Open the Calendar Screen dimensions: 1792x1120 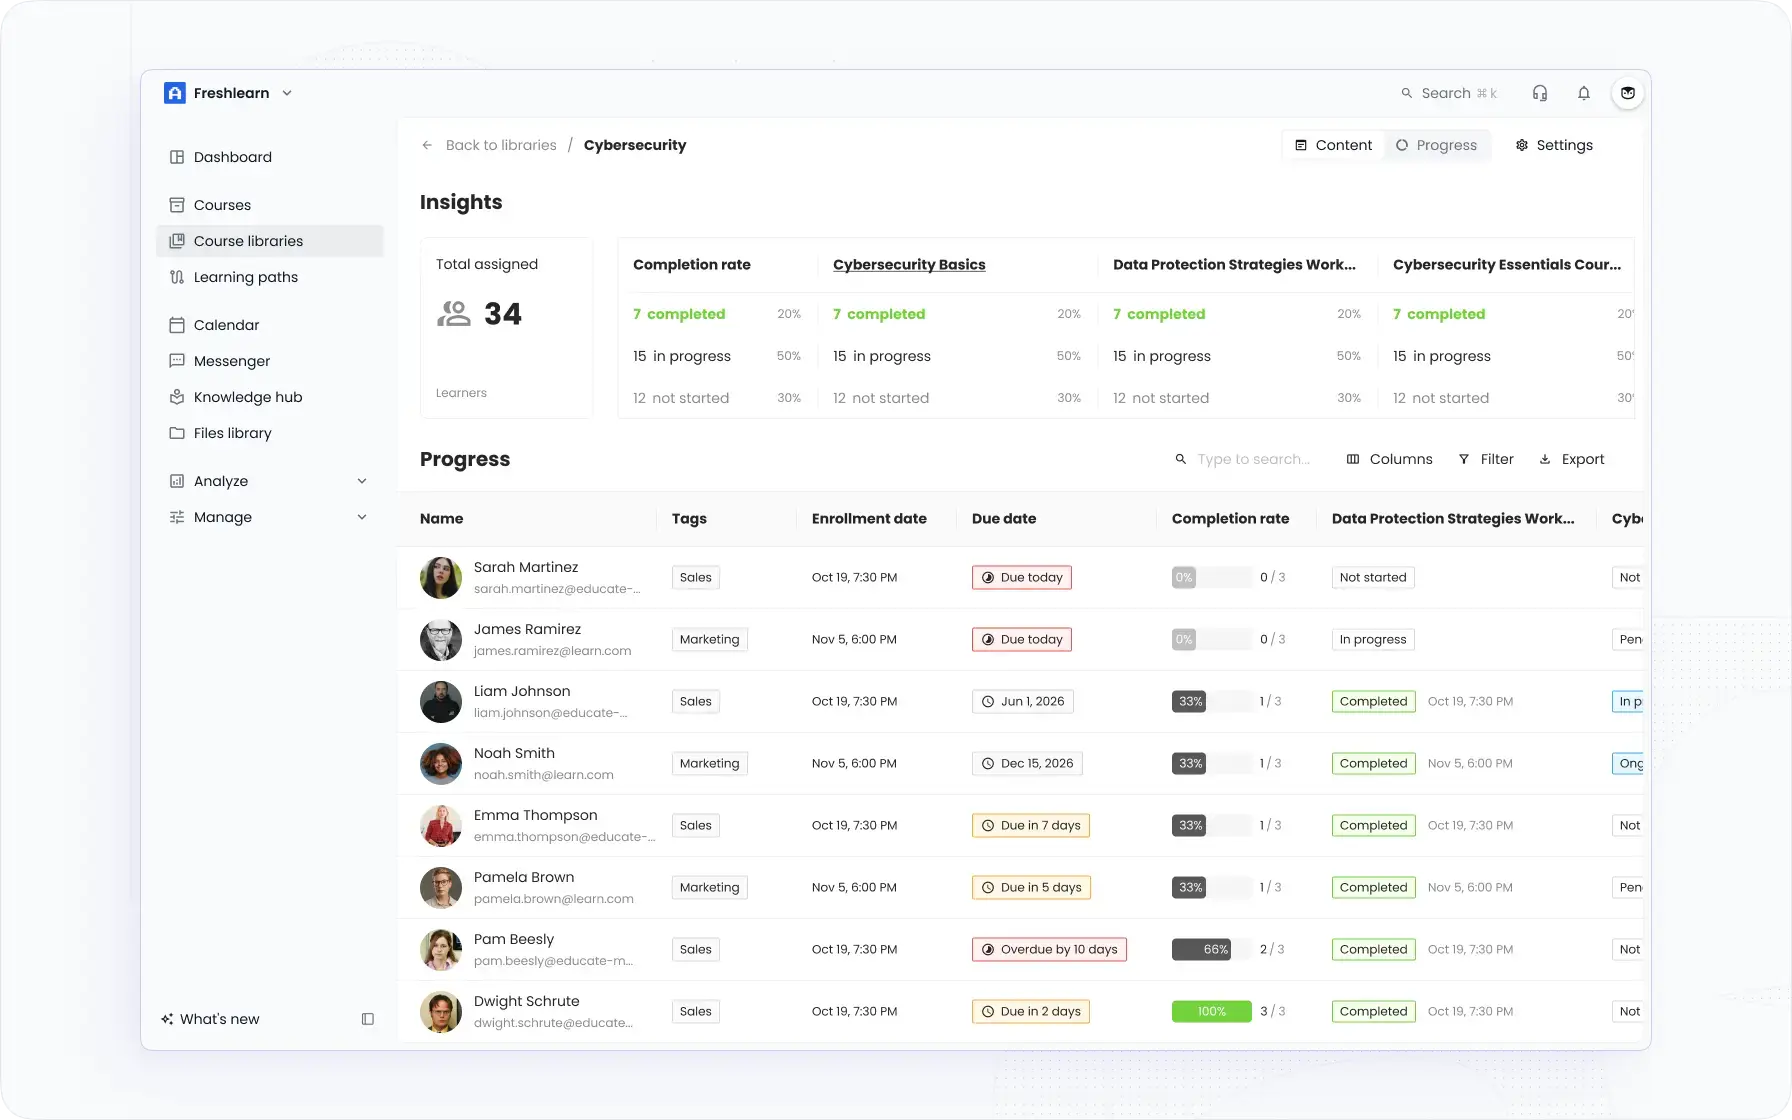point(225,325)
